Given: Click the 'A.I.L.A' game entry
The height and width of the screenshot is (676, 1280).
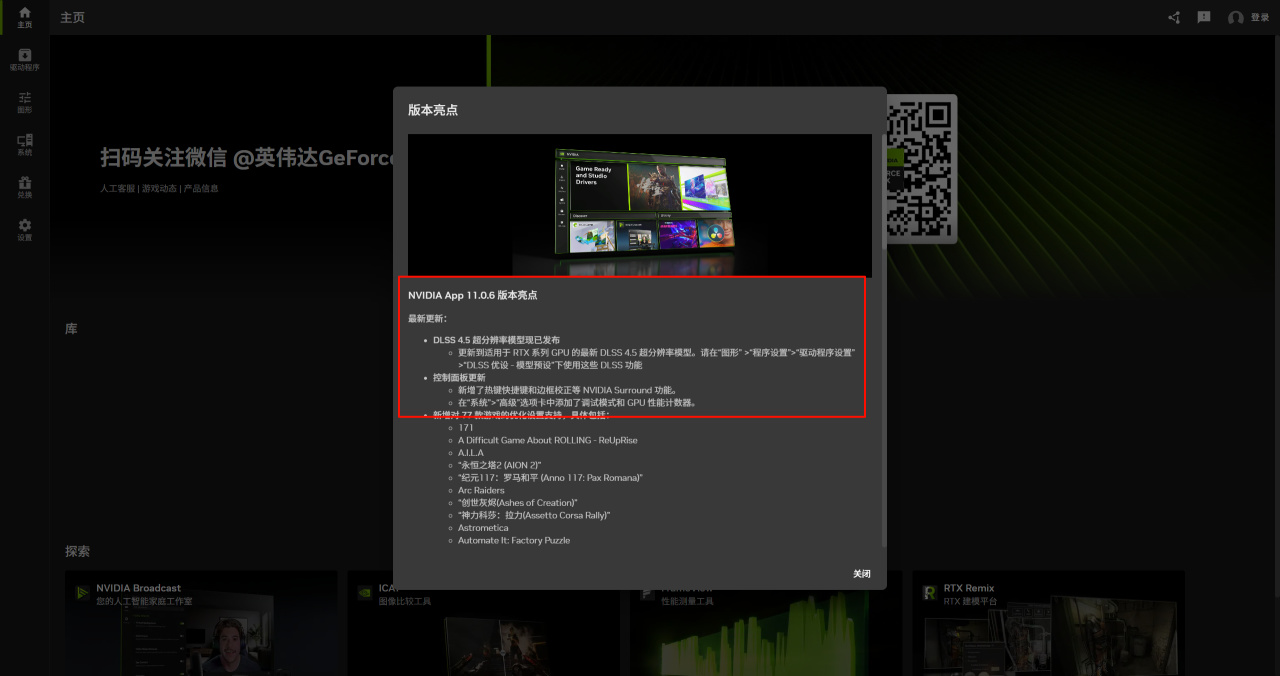Looking at the screenshot, I should pos(471,453).
